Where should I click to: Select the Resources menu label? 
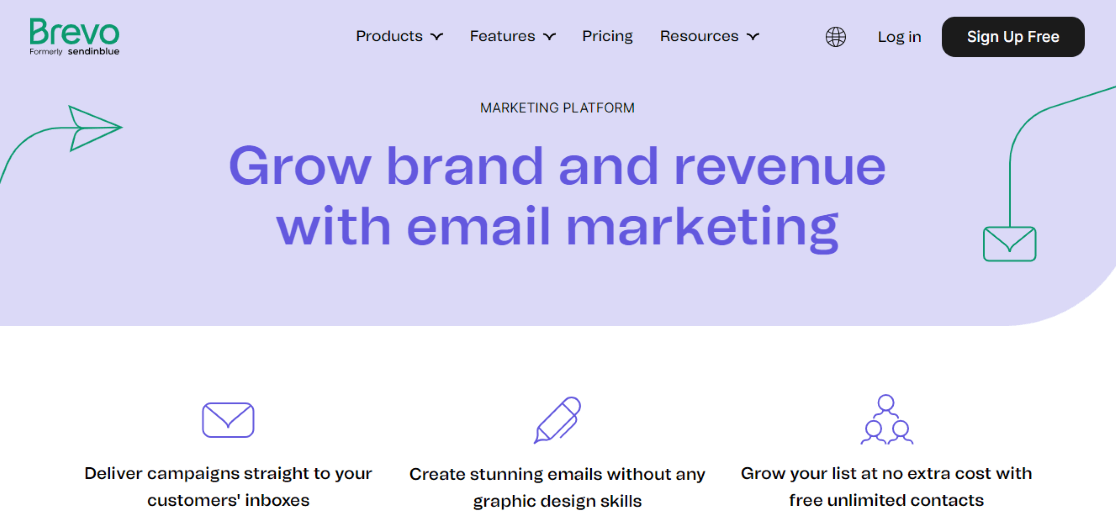point(699,36)
